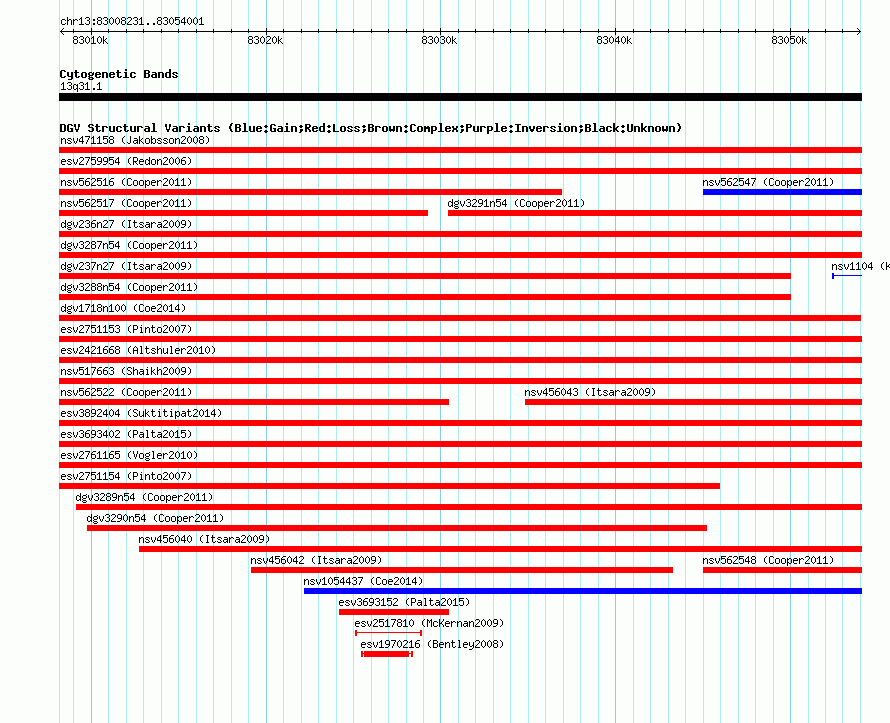The width and height of the screenshot is (890, 723).
Task: Click nsv456042 (Itsara2009) label
Action: click(316, 560)
